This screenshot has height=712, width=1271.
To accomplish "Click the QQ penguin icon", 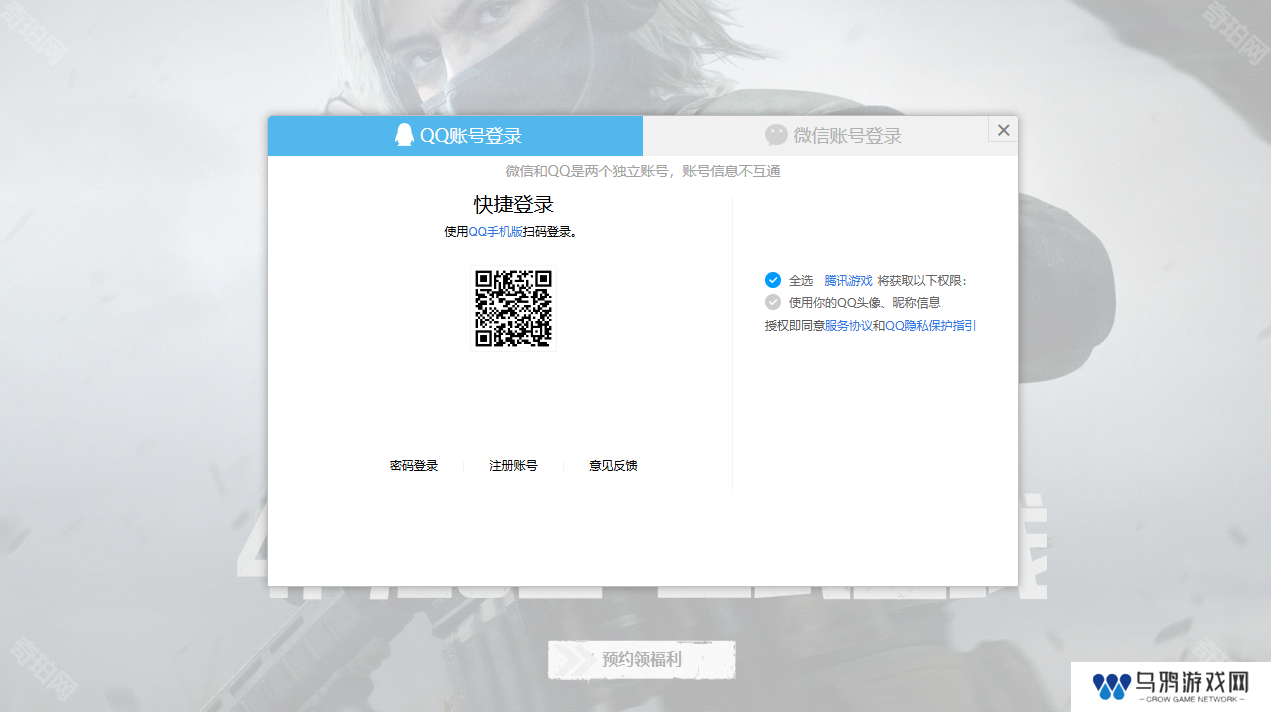I will pos(404,135).
